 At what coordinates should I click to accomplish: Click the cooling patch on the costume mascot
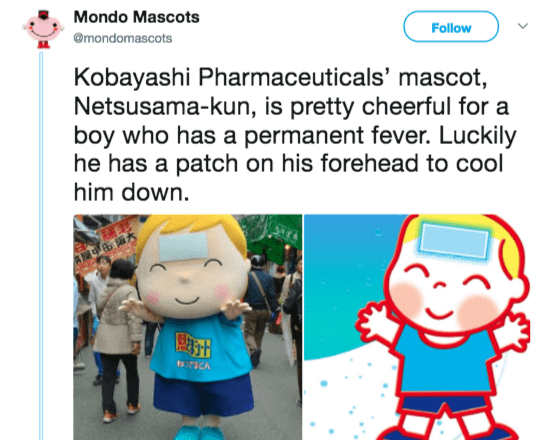184,247
